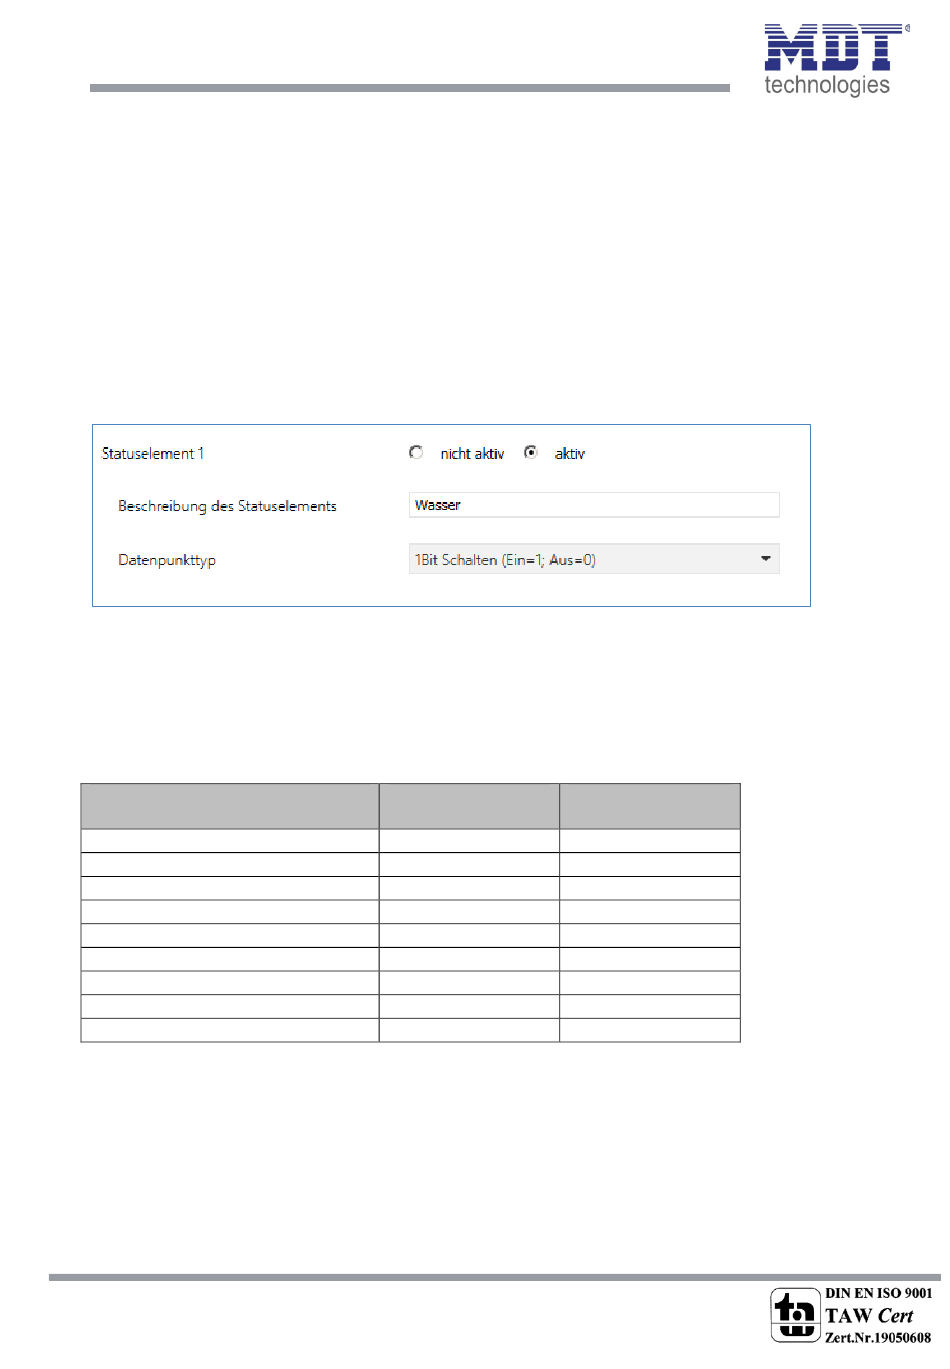Click the "Beschreibung des Statuselements" label
Viewport: 950px width, 1369px height.
click(x=227, y=506)
